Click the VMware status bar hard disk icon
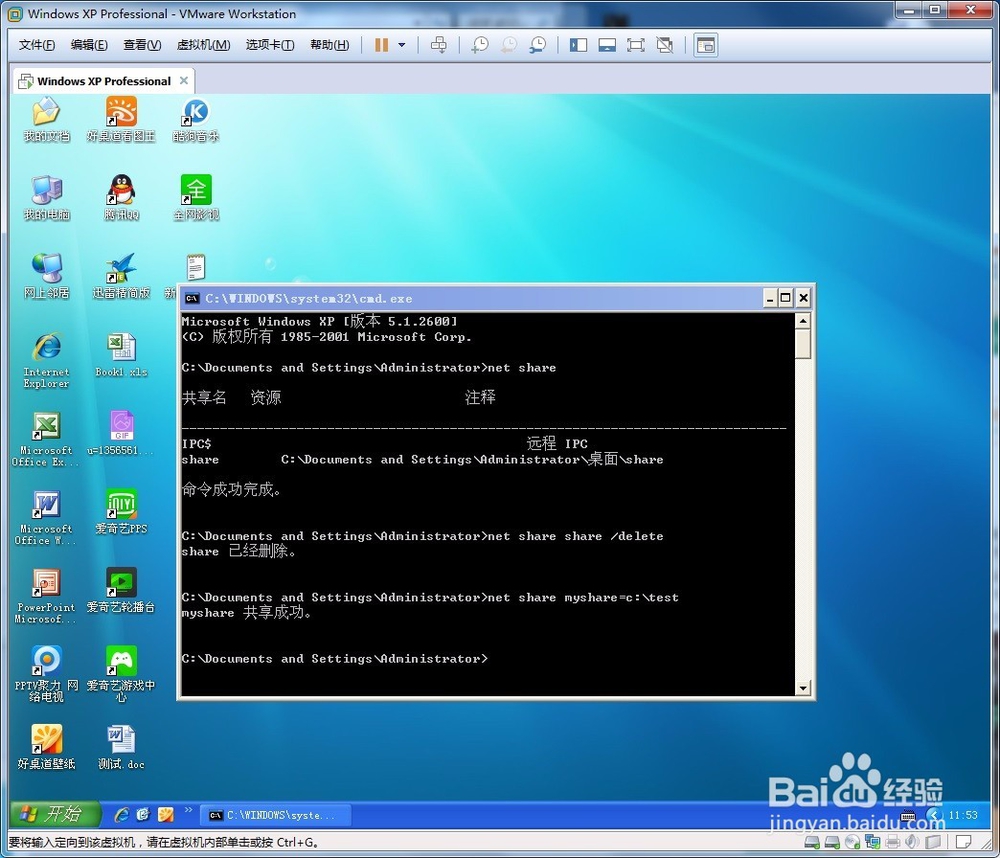1000x858 pixels. click(x=811, y=842)
